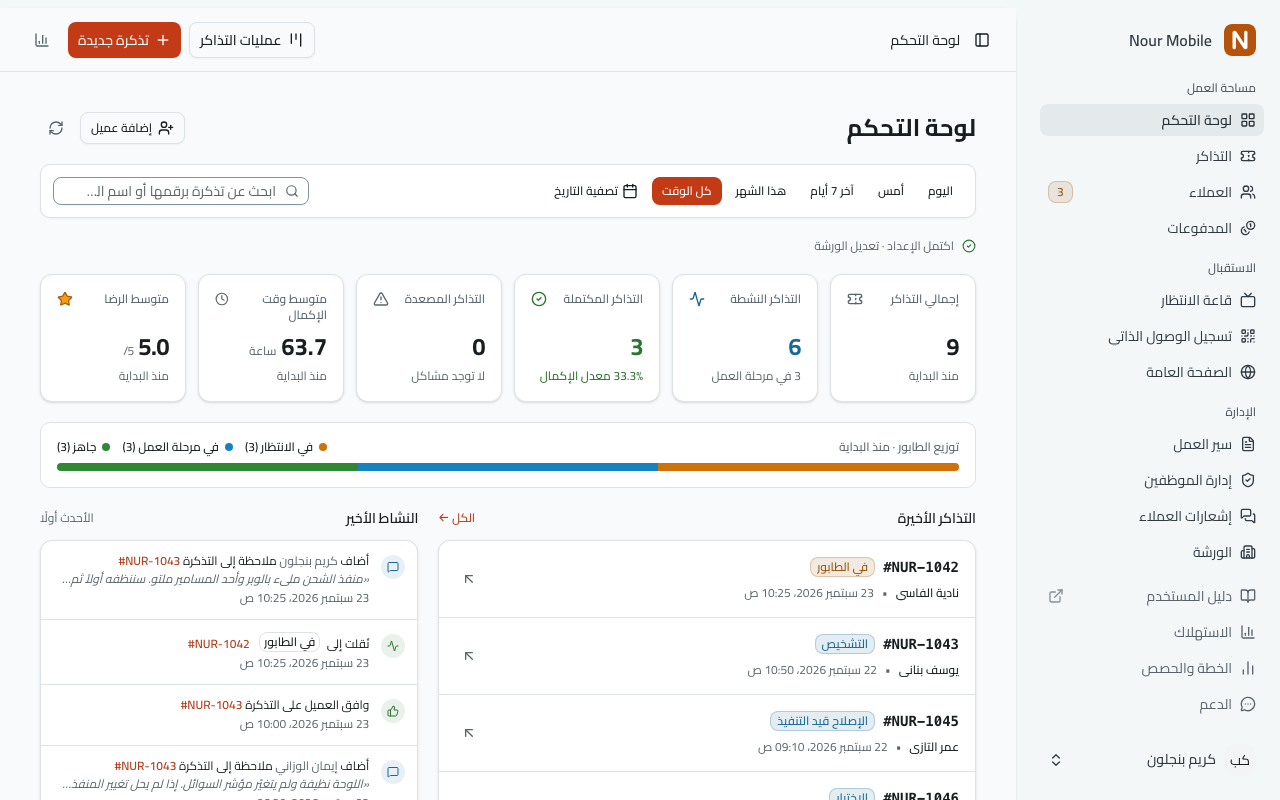Select the اليوم time filter
This screenshot has height=800, width=1280.
(x=940, y=191)
